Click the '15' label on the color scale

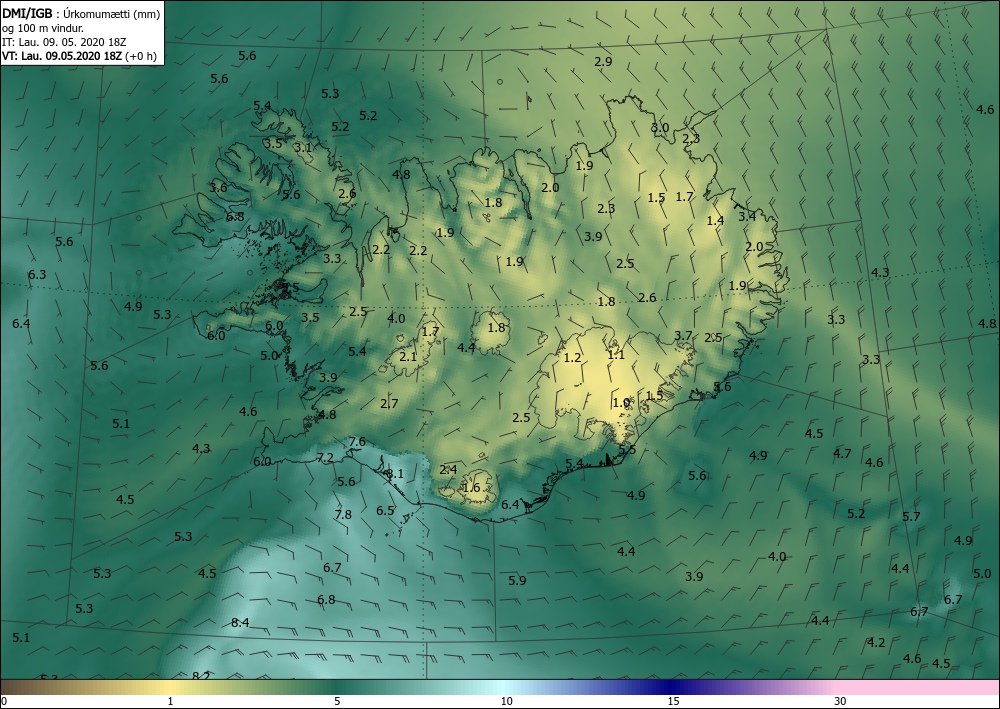(673, 701)
